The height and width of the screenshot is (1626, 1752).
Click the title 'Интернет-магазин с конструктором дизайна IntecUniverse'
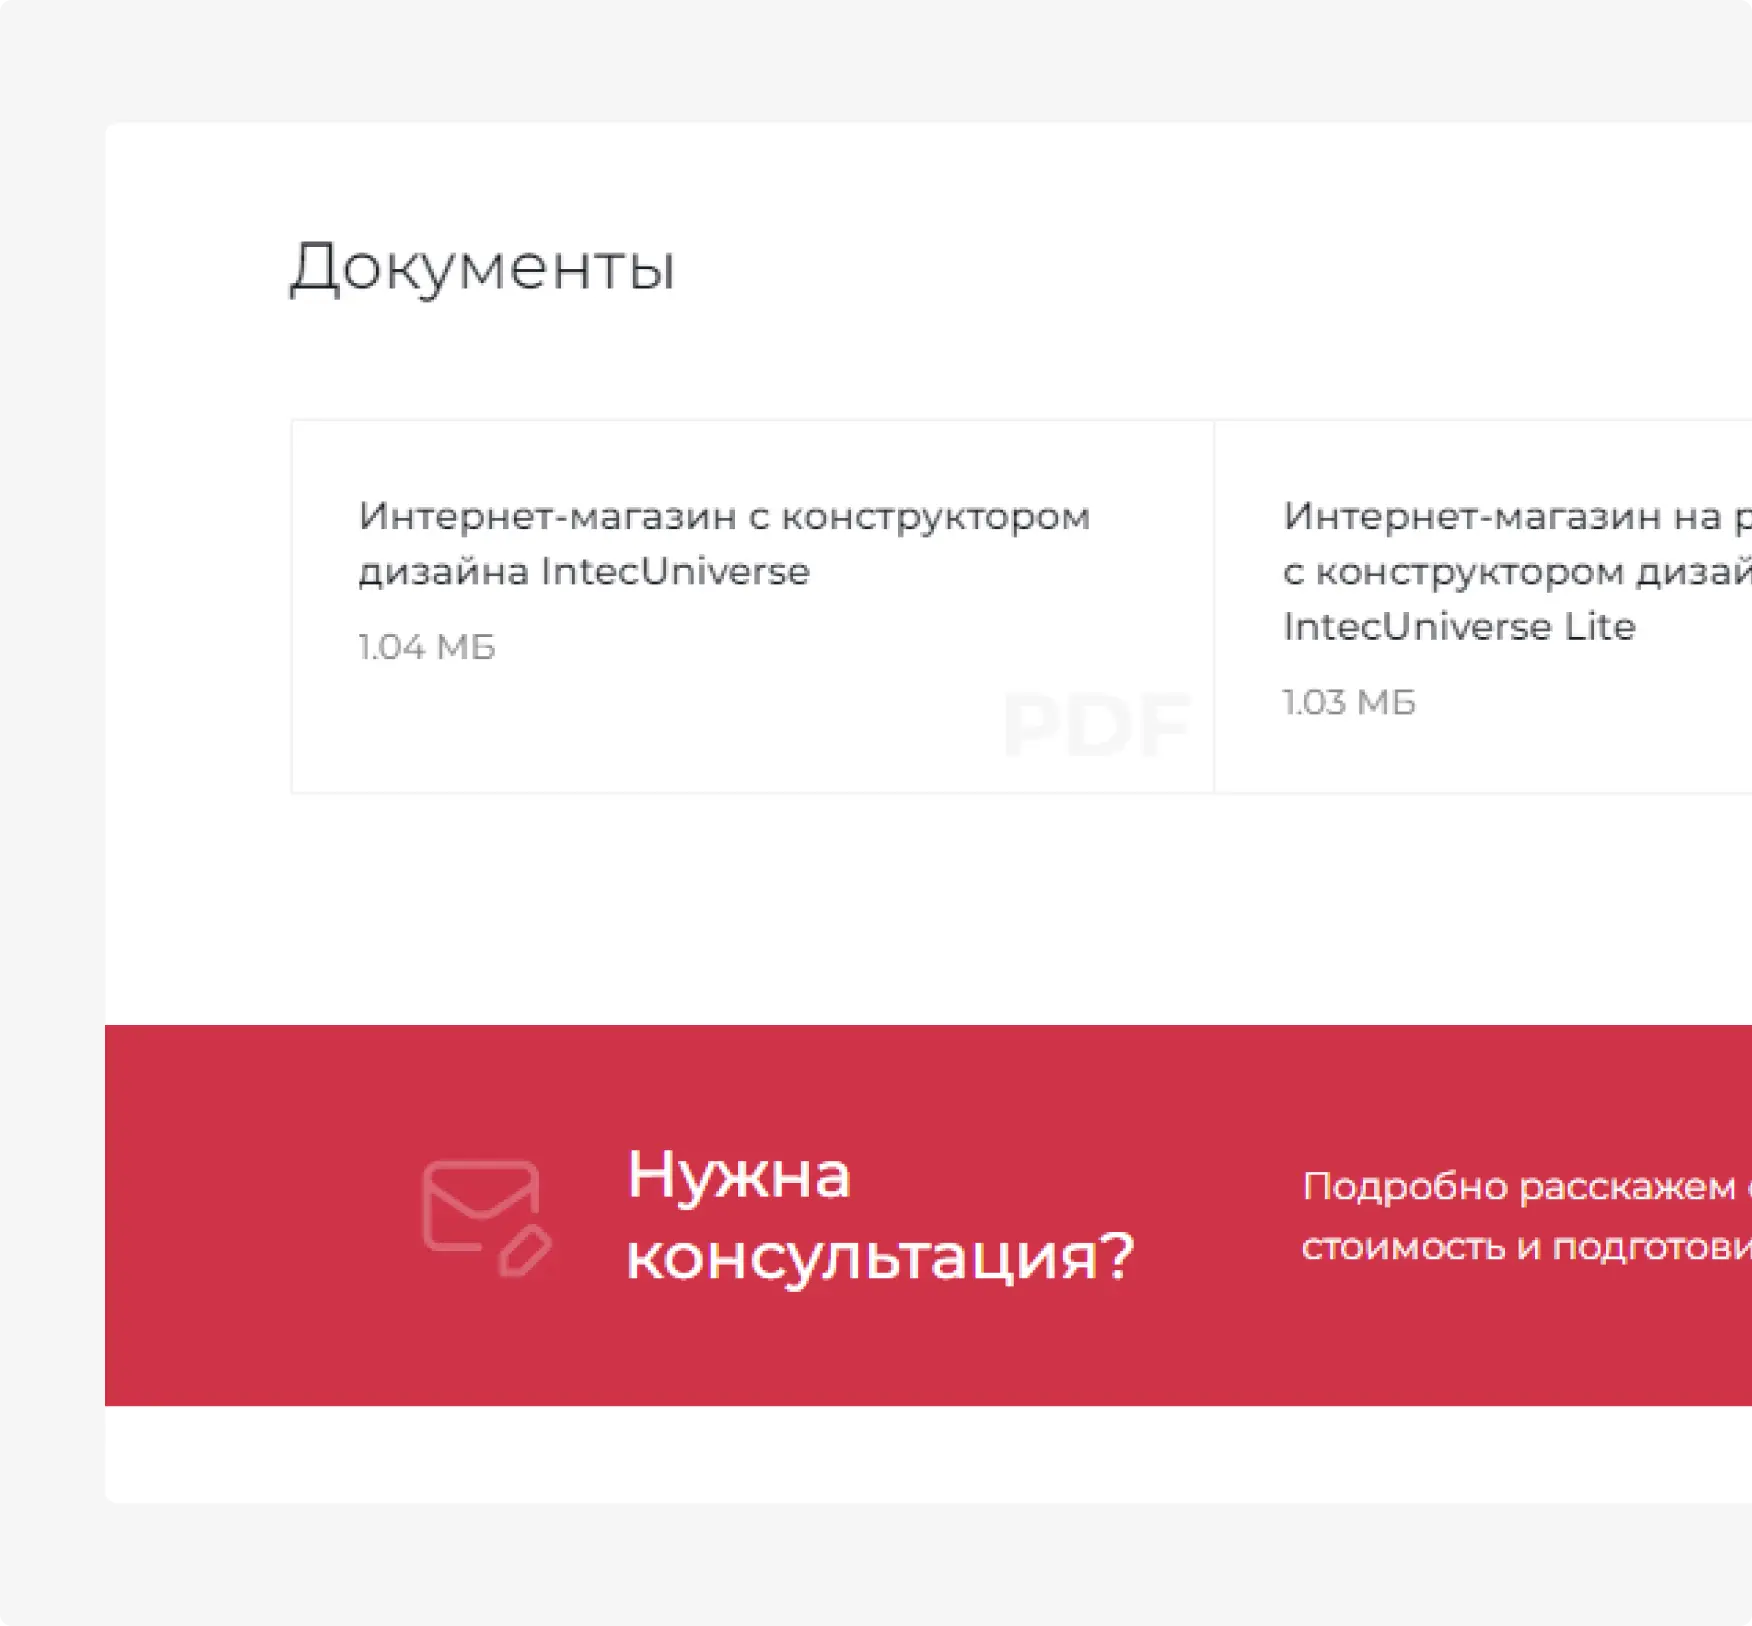[x=723, y=543]
